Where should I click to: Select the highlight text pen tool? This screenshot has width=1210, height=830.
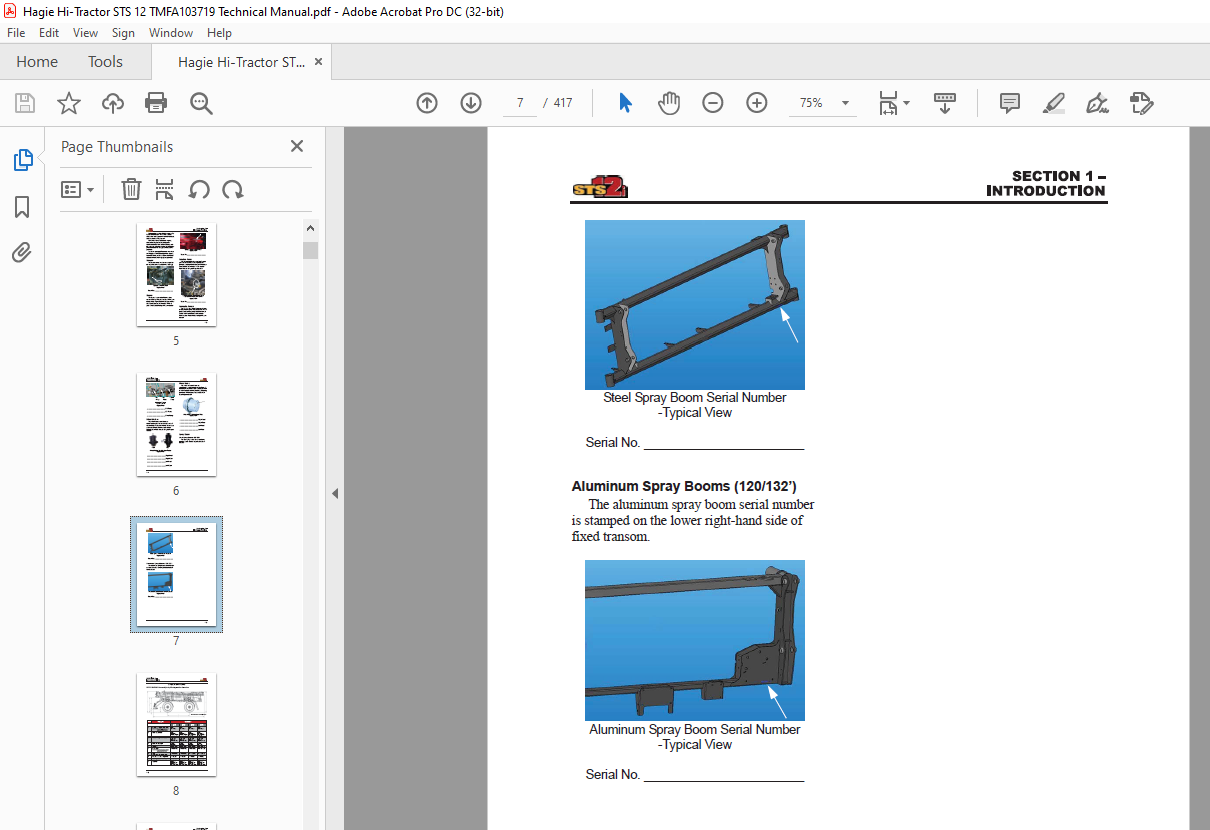1054,103
